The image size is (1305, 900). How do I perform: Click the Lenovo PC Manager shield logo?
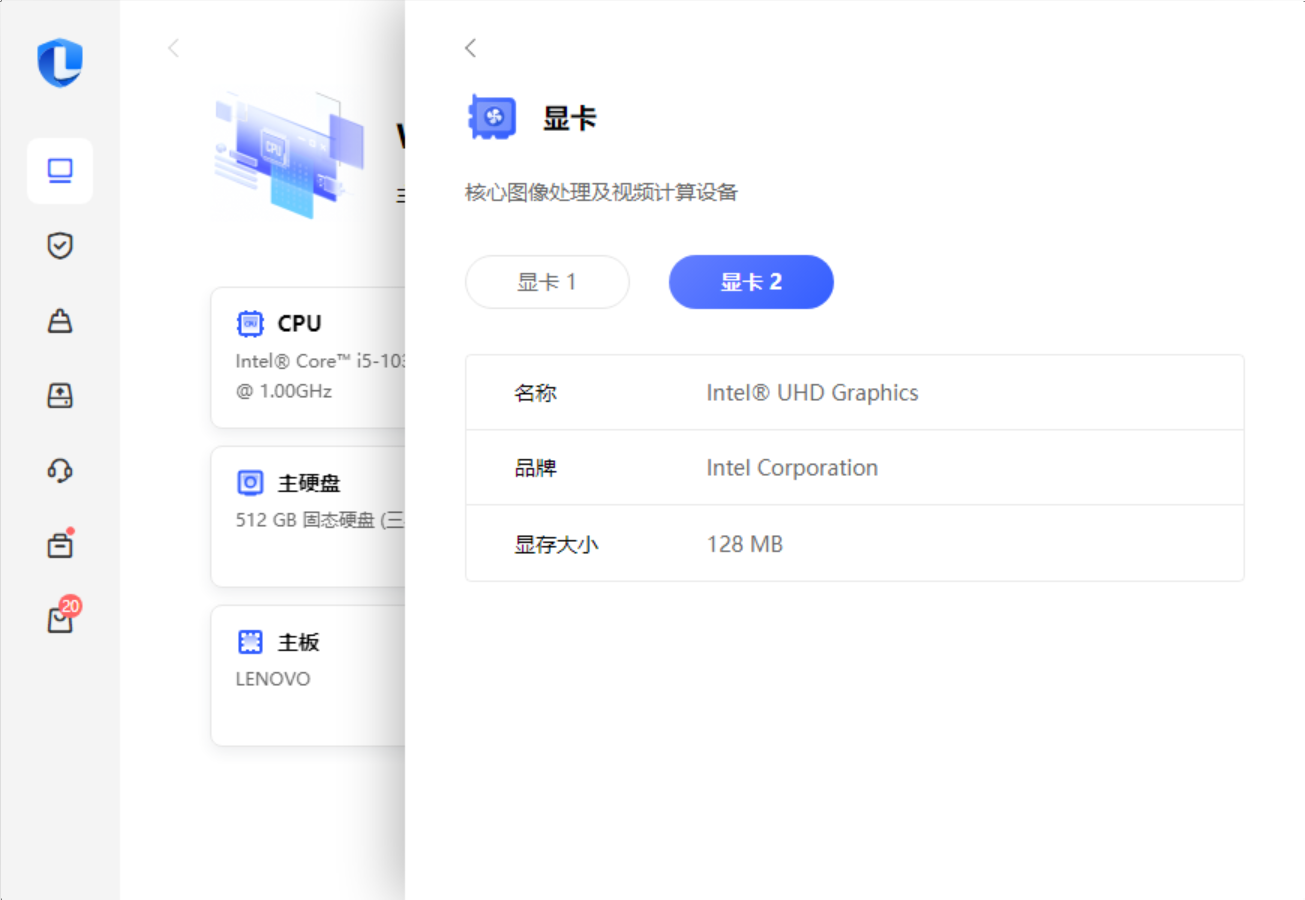click(60, 63)
